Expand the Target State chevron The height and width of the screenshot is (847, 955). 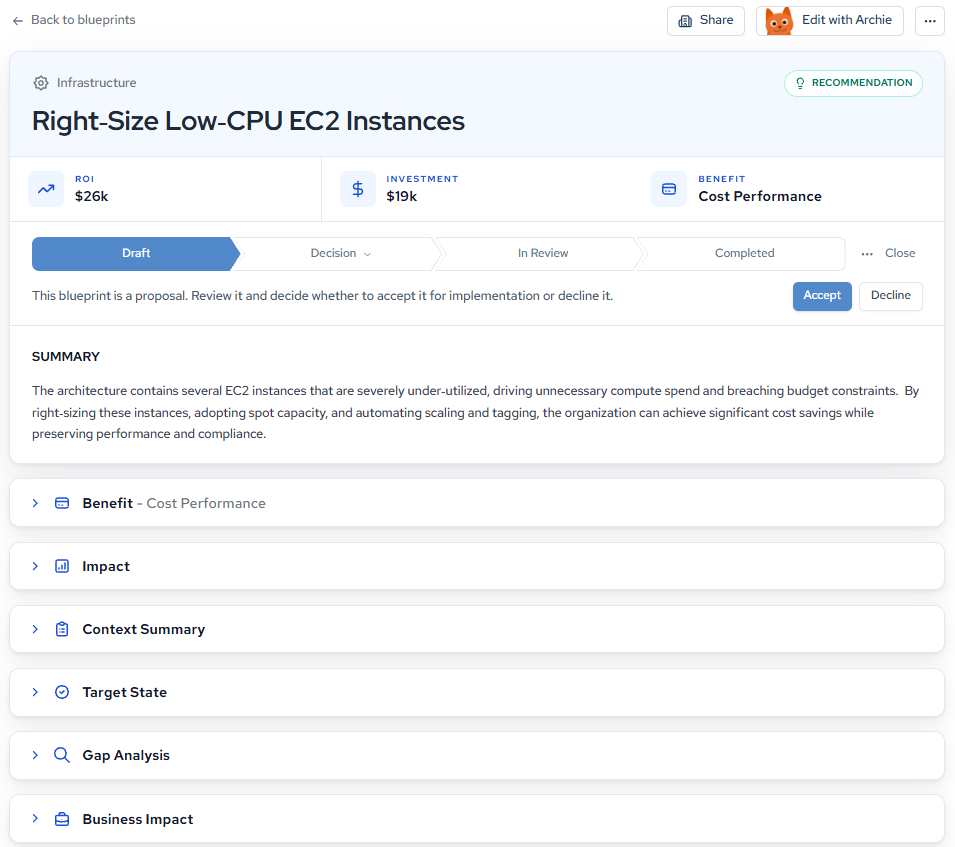35,692
